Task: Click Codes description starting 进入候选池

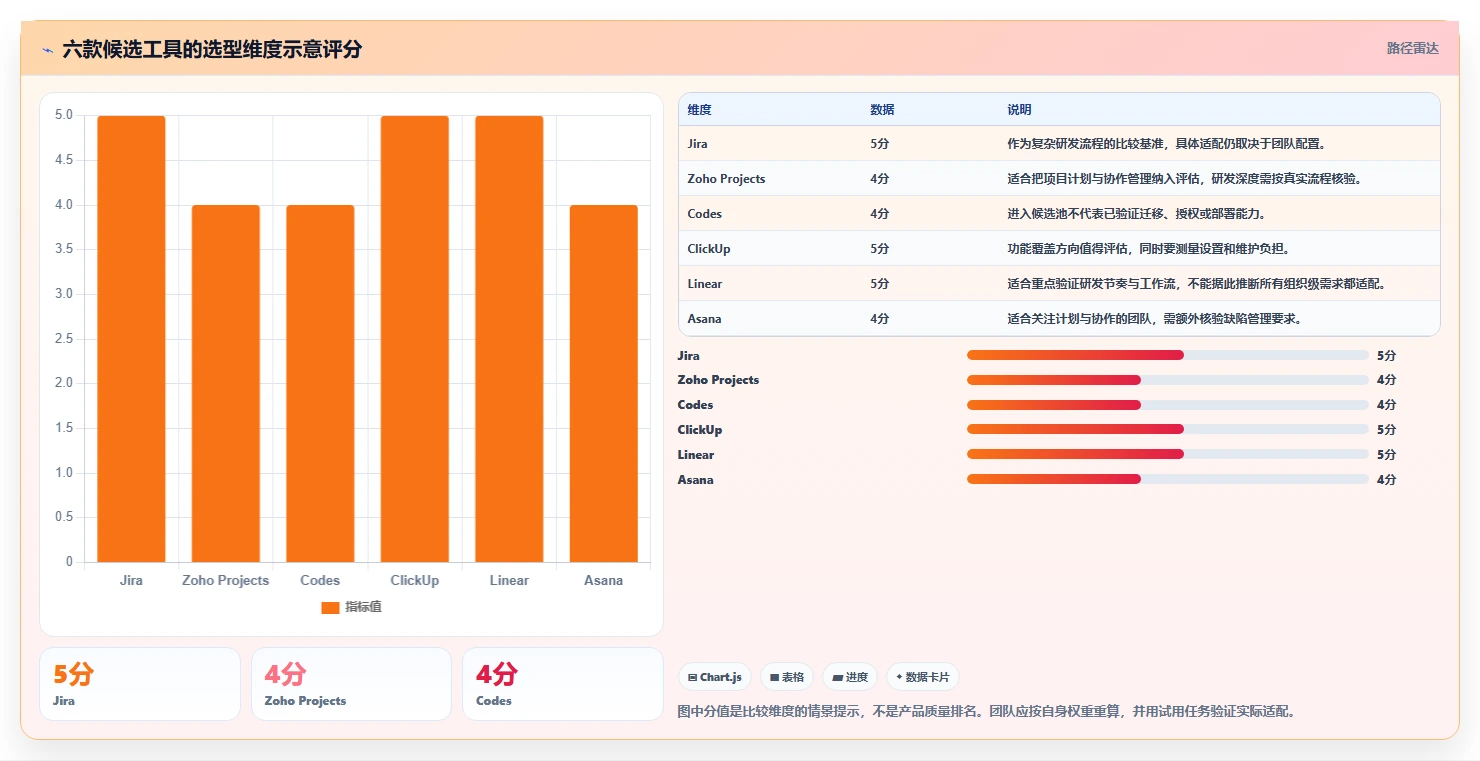Action: pos(1137,214)
